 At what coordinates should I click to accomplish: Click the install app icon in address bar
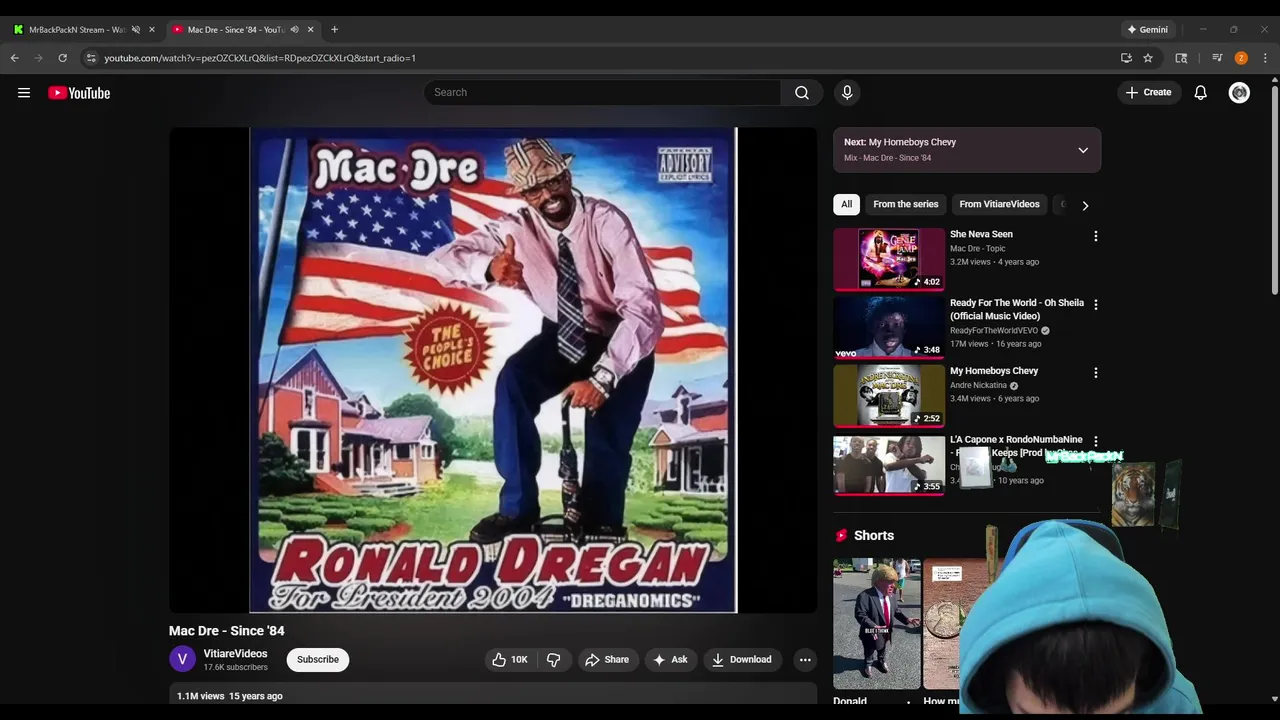[x=1126, y=58]
